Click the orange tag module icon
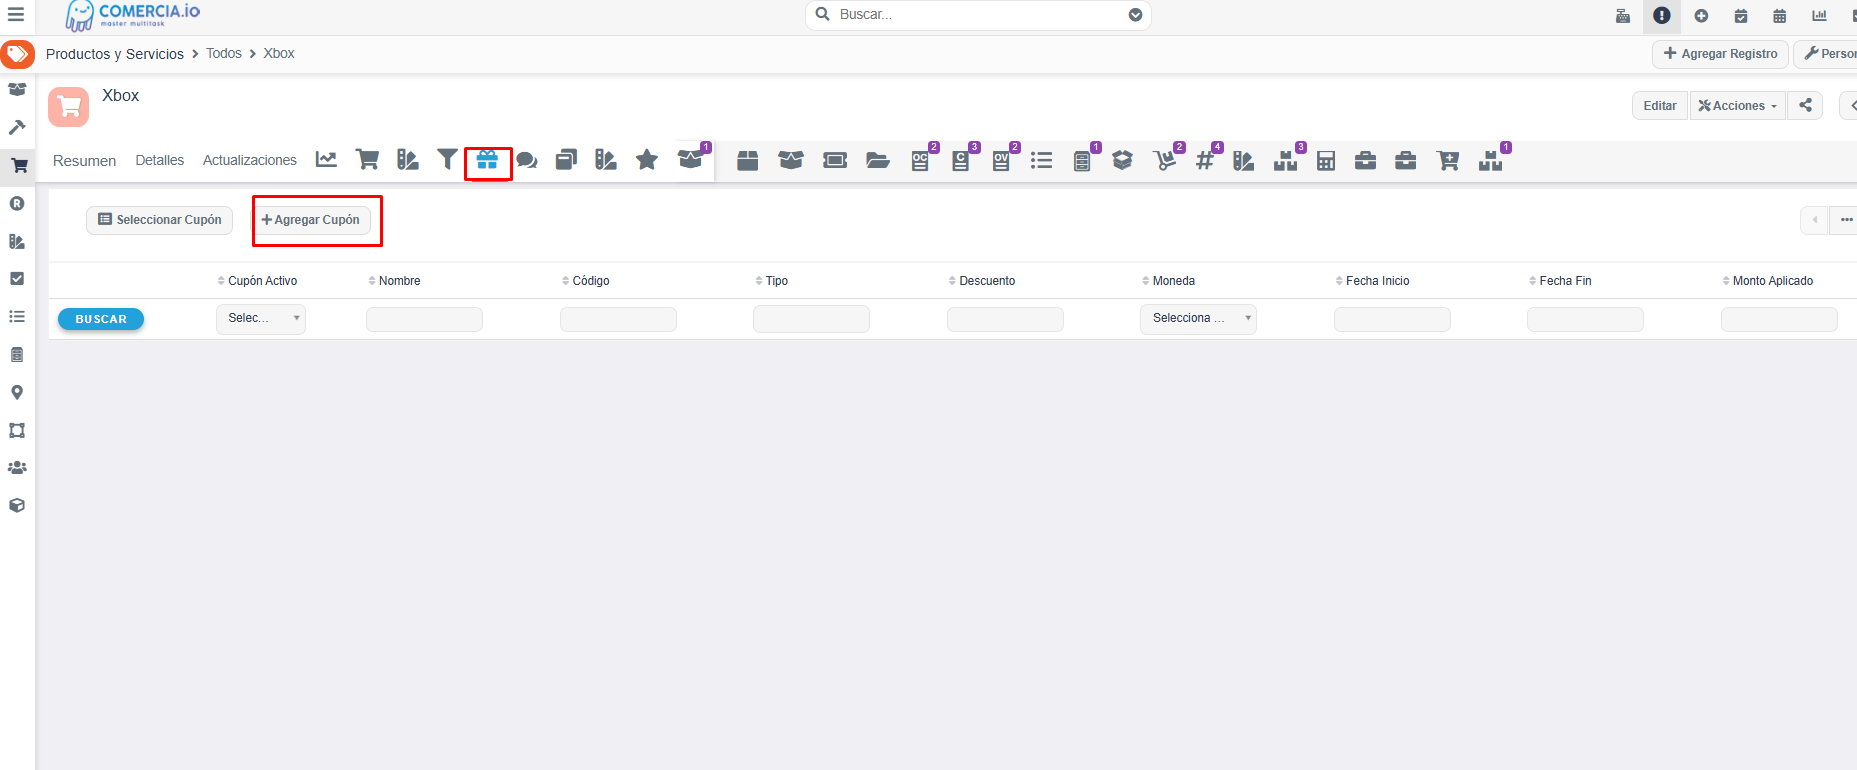The width and height of the screenshot is (1857, 770). coord(17,54)
